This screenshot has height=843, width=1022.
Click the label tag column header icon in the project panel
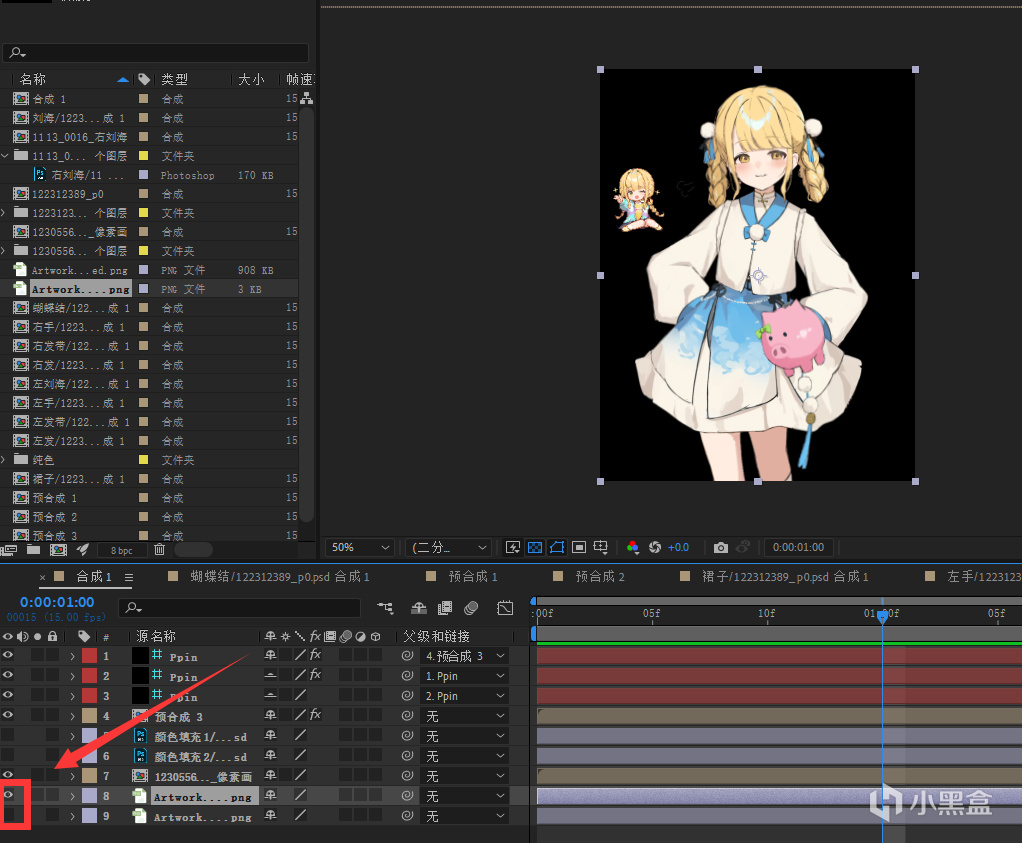click(x=143, y=79)
